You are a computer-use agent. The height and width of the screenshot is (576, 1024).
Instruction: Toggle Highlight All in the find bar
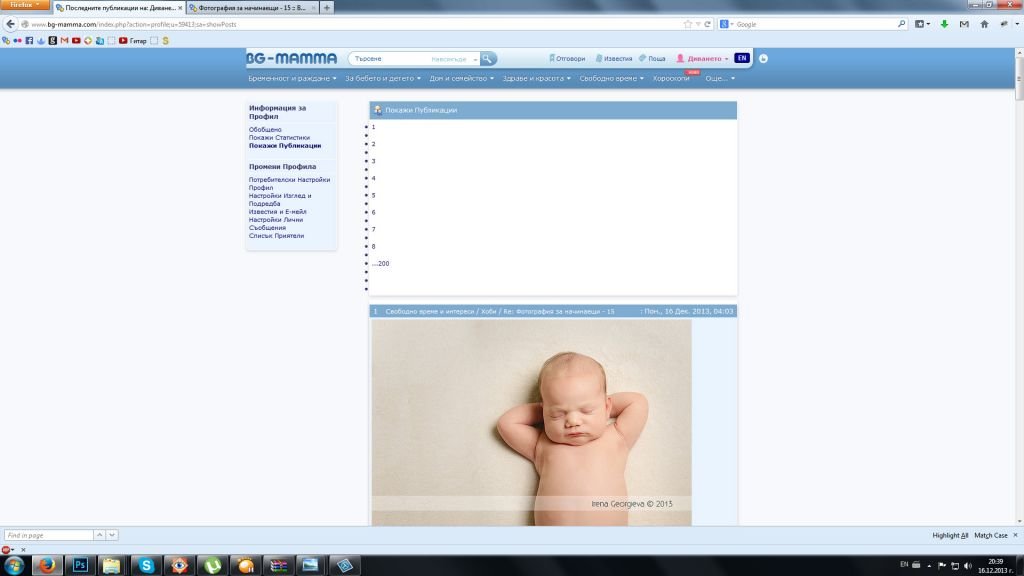point(950,535)
